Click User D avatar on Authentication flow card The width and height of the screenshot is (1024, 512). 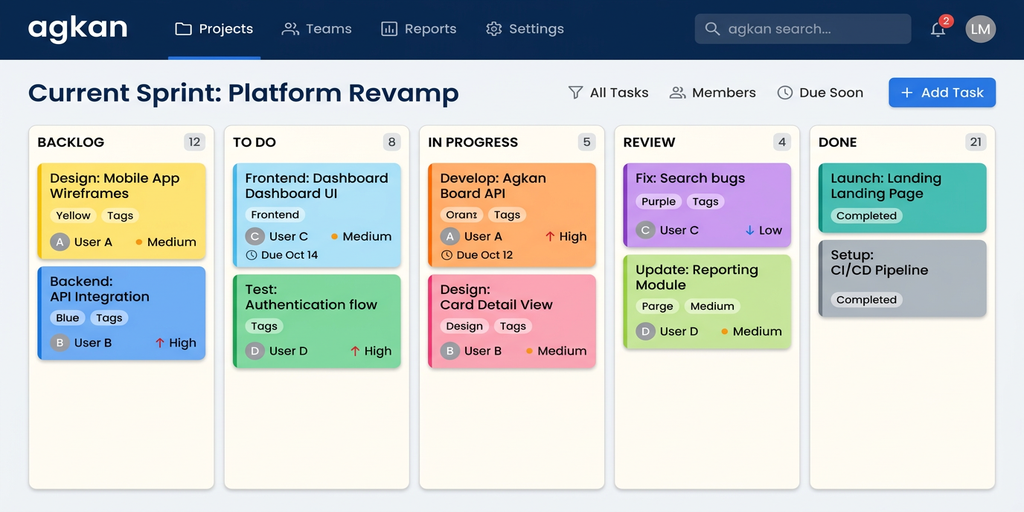(255, 351)
